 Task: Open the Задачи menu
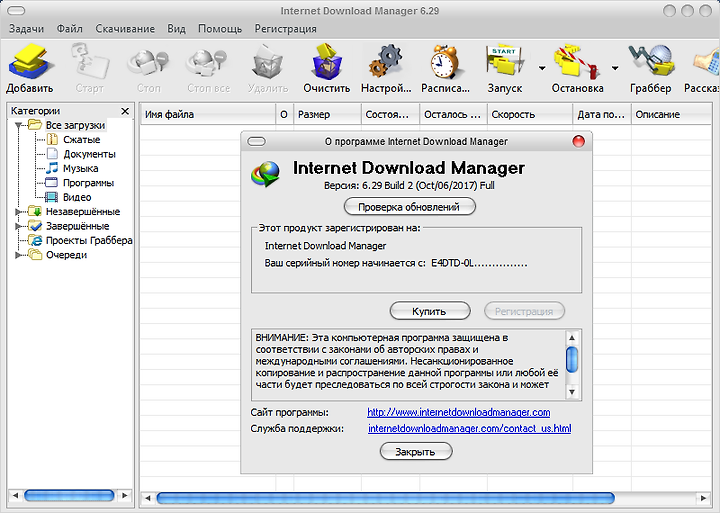pyautogui.click(x=26, y=28)
